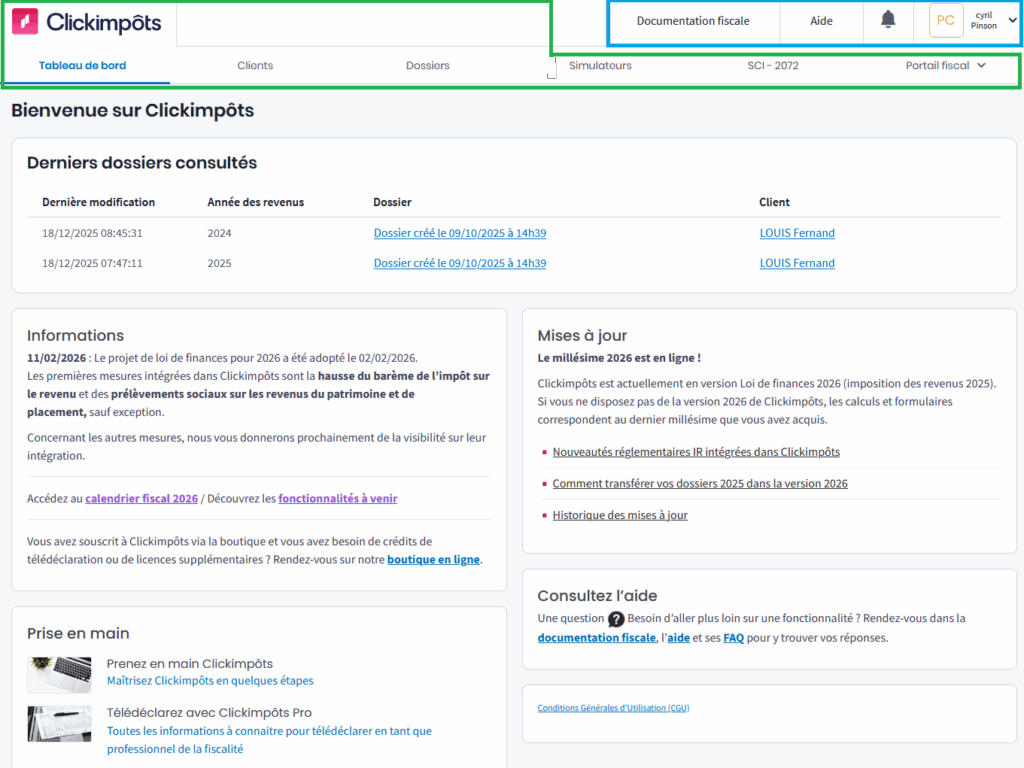Screen dimensions: 1024x768
Task: Select the SCI - 2072 tab
Action: [772, 66]
